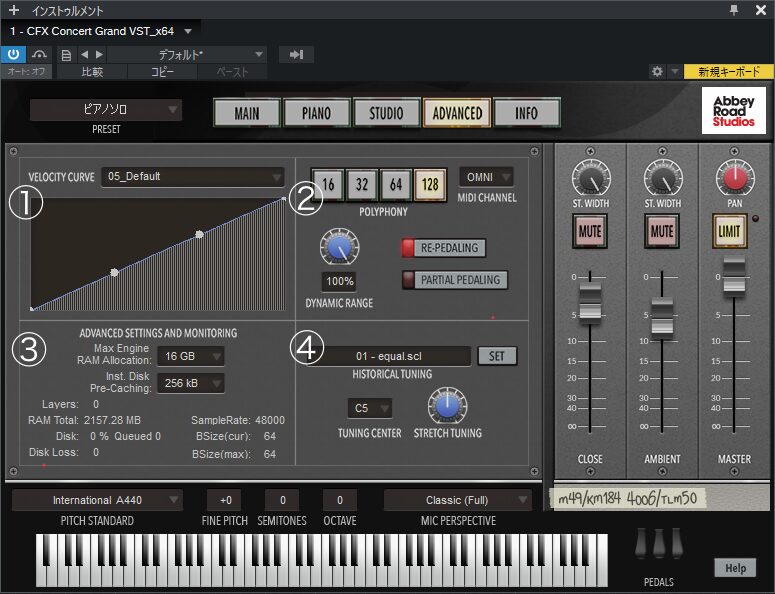Set polyphony to 32
Viewport: 775px width, 594px height.
362,185
